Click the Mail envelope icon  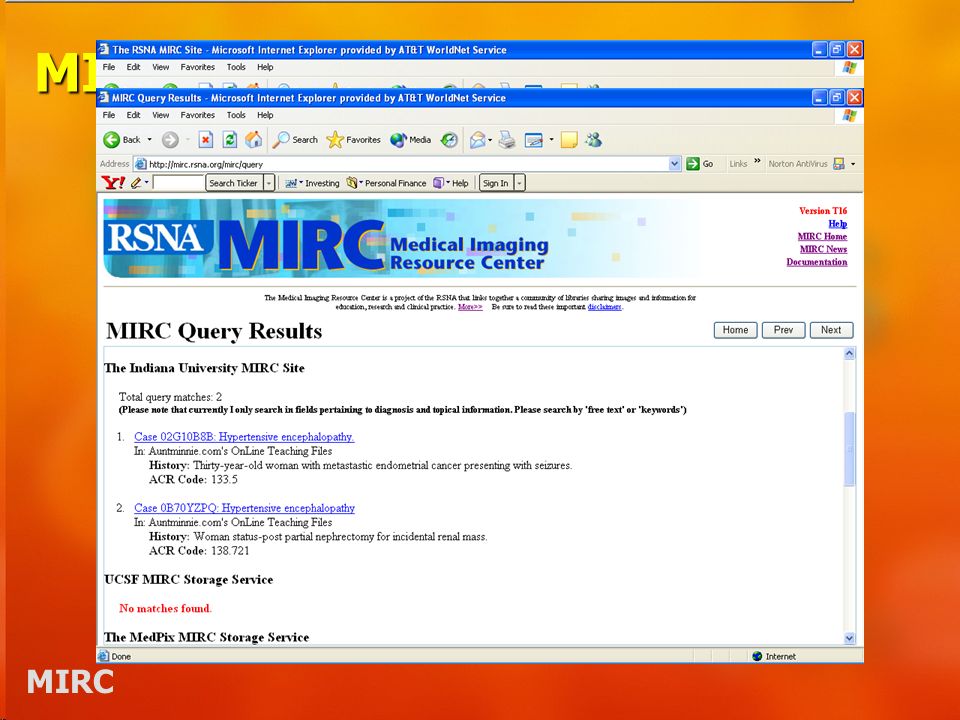pyautogui.click(x=478, y=140)
